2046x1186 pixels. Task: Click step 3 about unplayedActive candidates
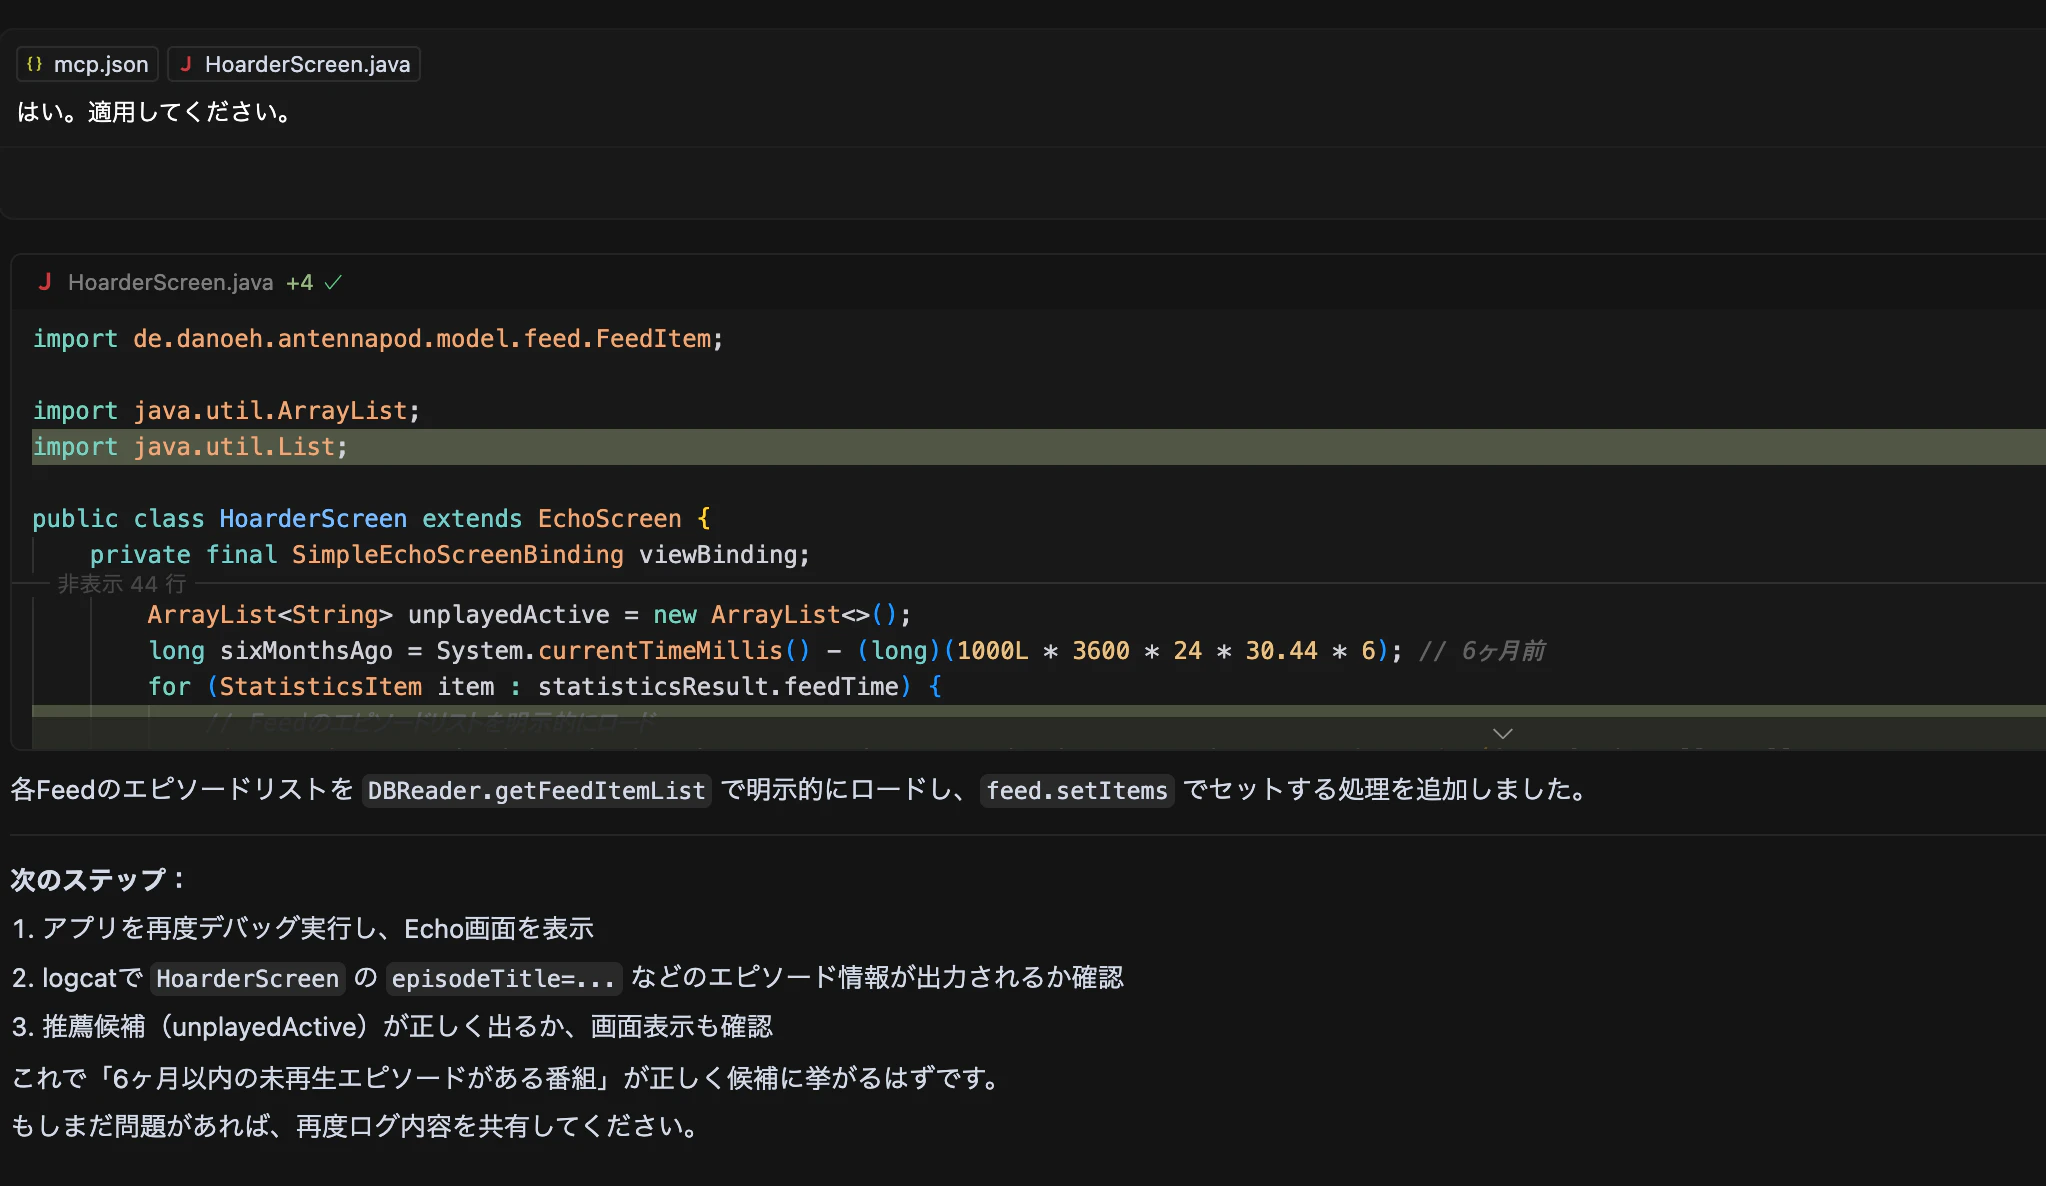(392, 1027)
